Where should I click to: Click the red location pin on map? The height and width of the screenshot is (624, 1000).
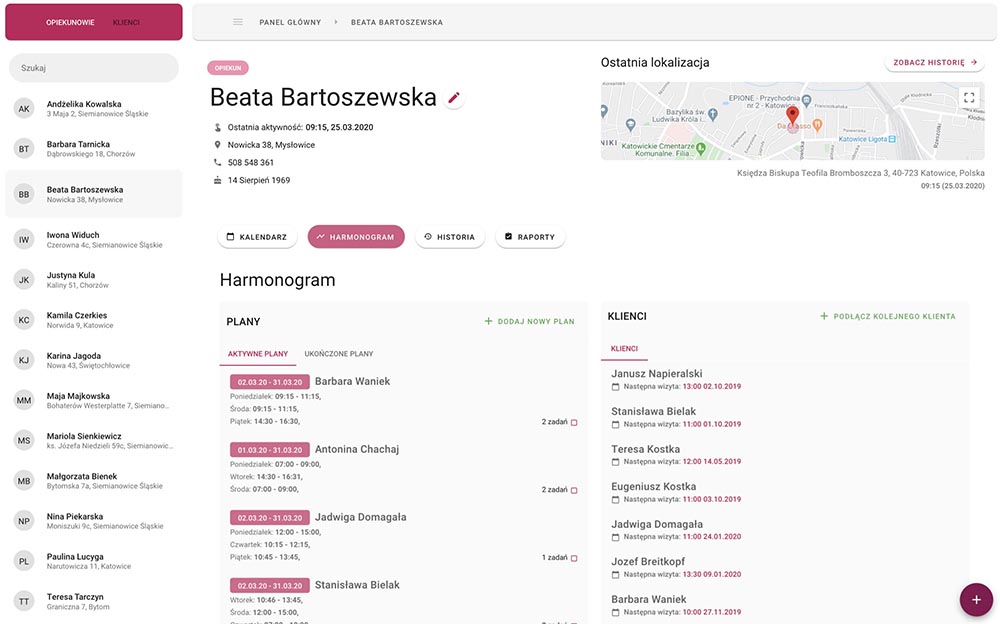click(x=793, y=114)
